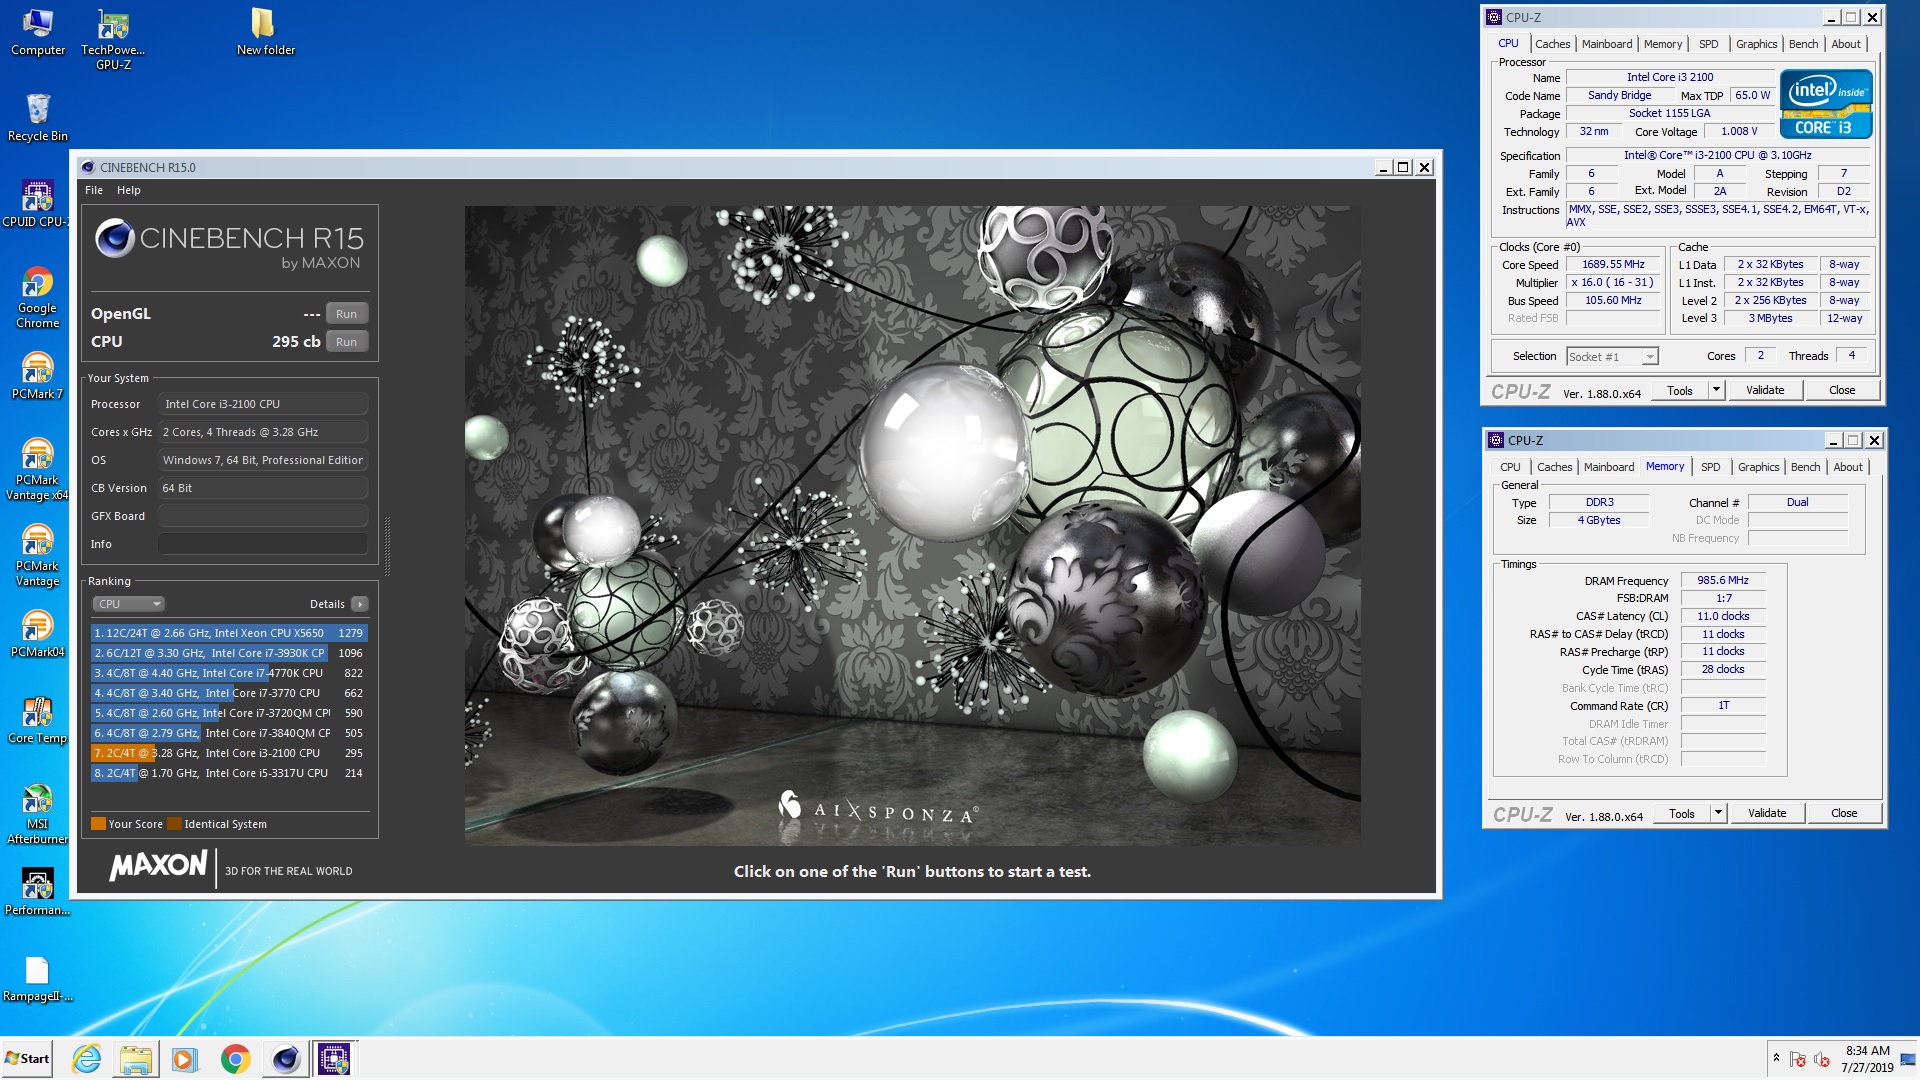Viewport: 1920px width, 1080px height.
Task: Open About tab in bottom CPU-Z
Action: tap(1848, 467)
